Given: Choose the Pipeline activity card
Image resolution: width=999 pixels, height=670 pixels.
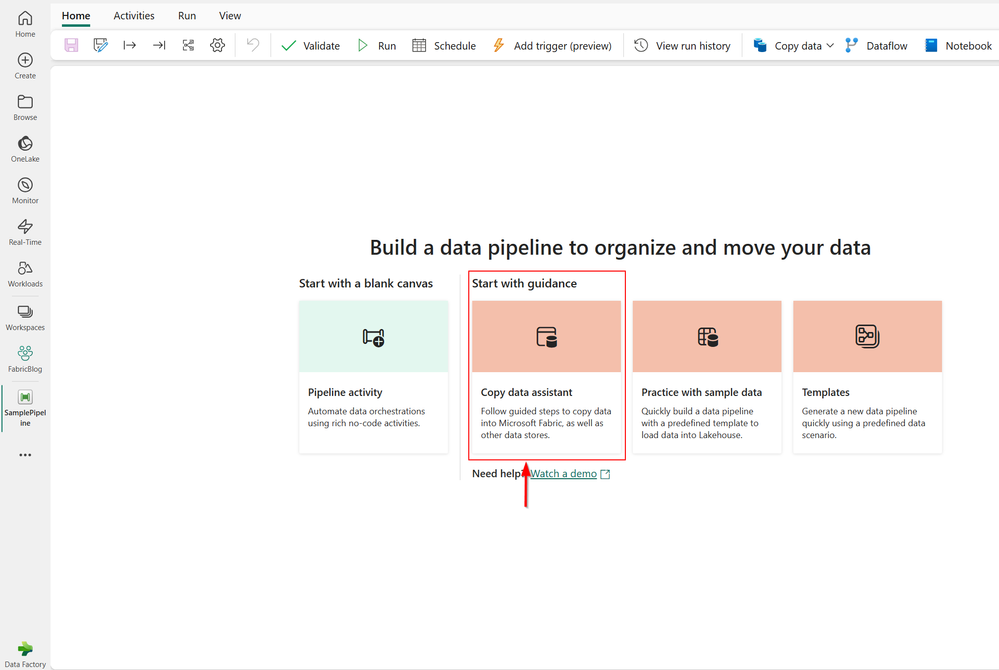Looking at the screenshot, I should pos(373,376).
